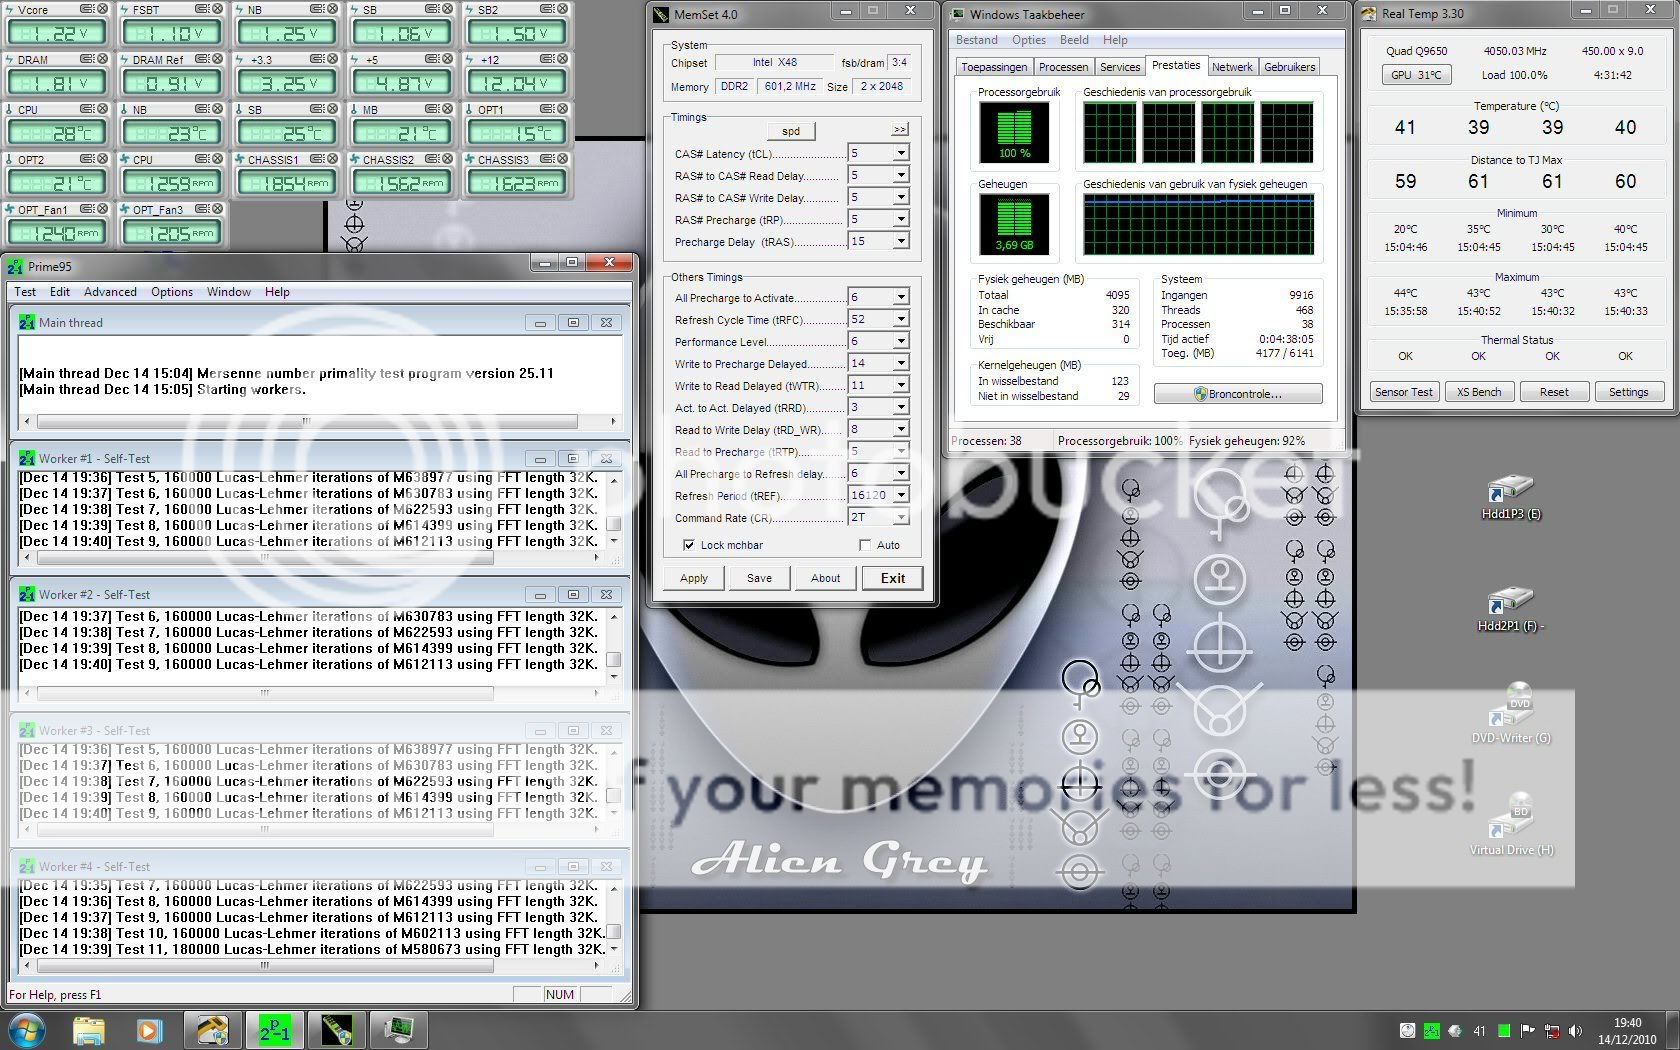
Task: Click the XS Bench button in Real Temp
Action: point(1479,392)
